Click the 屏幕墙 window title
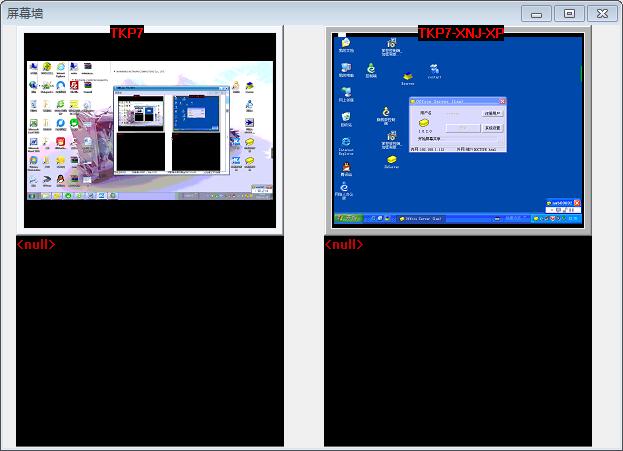The height and width of the screenshot is (451, 623). (25, 14)
